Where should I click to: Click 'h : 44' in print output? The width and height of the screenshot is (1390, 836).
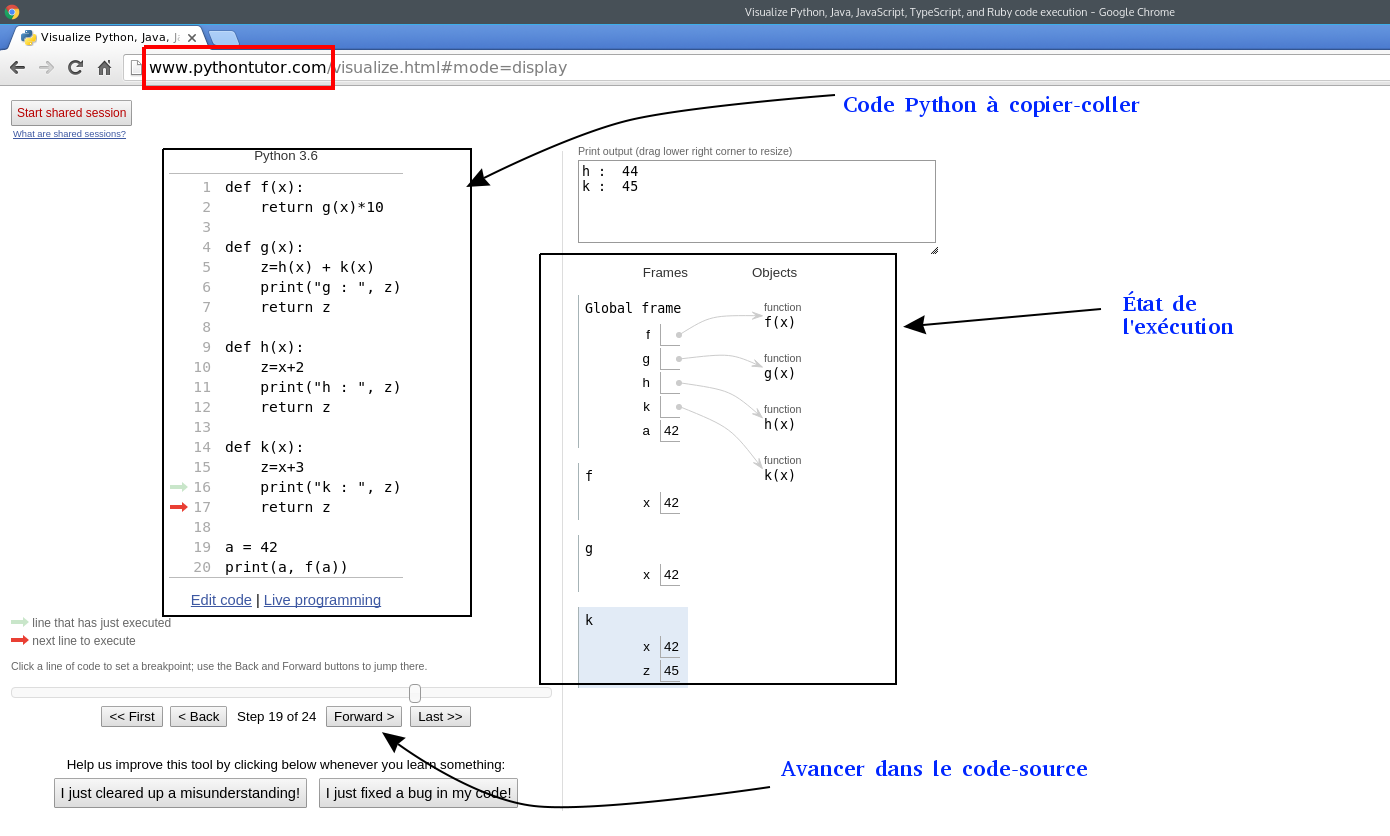coord(610,171)
